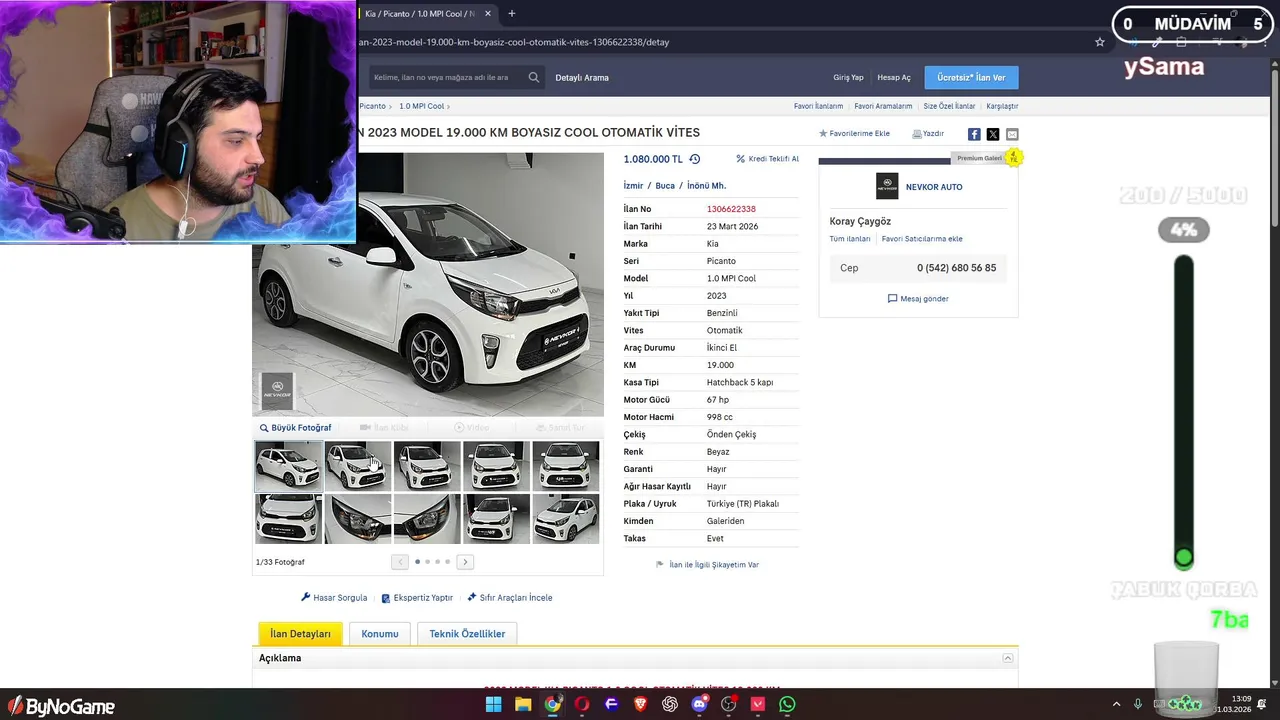Share listing on Facebook
Viewport: 1280px width, 720px height.
tap(974, 134)
